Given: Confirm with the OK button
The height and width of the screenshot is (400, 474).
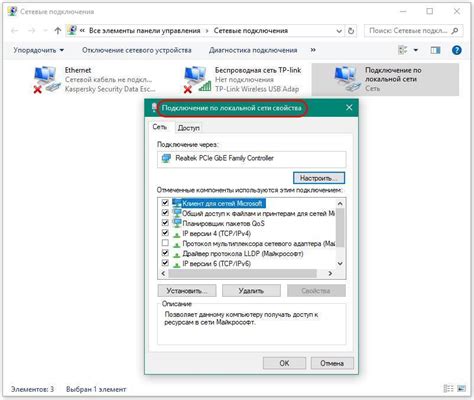Looking at the screenshot, I should point(284,363).
